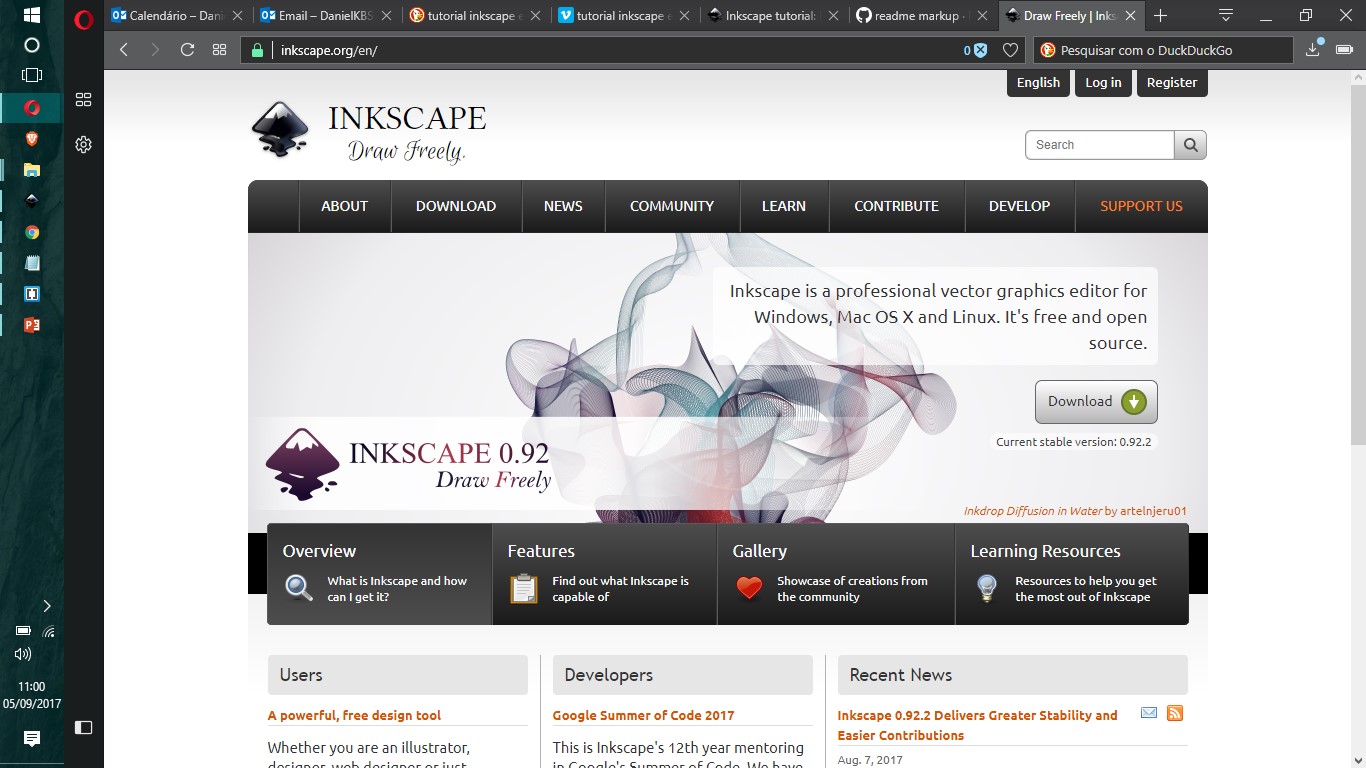Open the LEARN menu

(x=784, y=206)
